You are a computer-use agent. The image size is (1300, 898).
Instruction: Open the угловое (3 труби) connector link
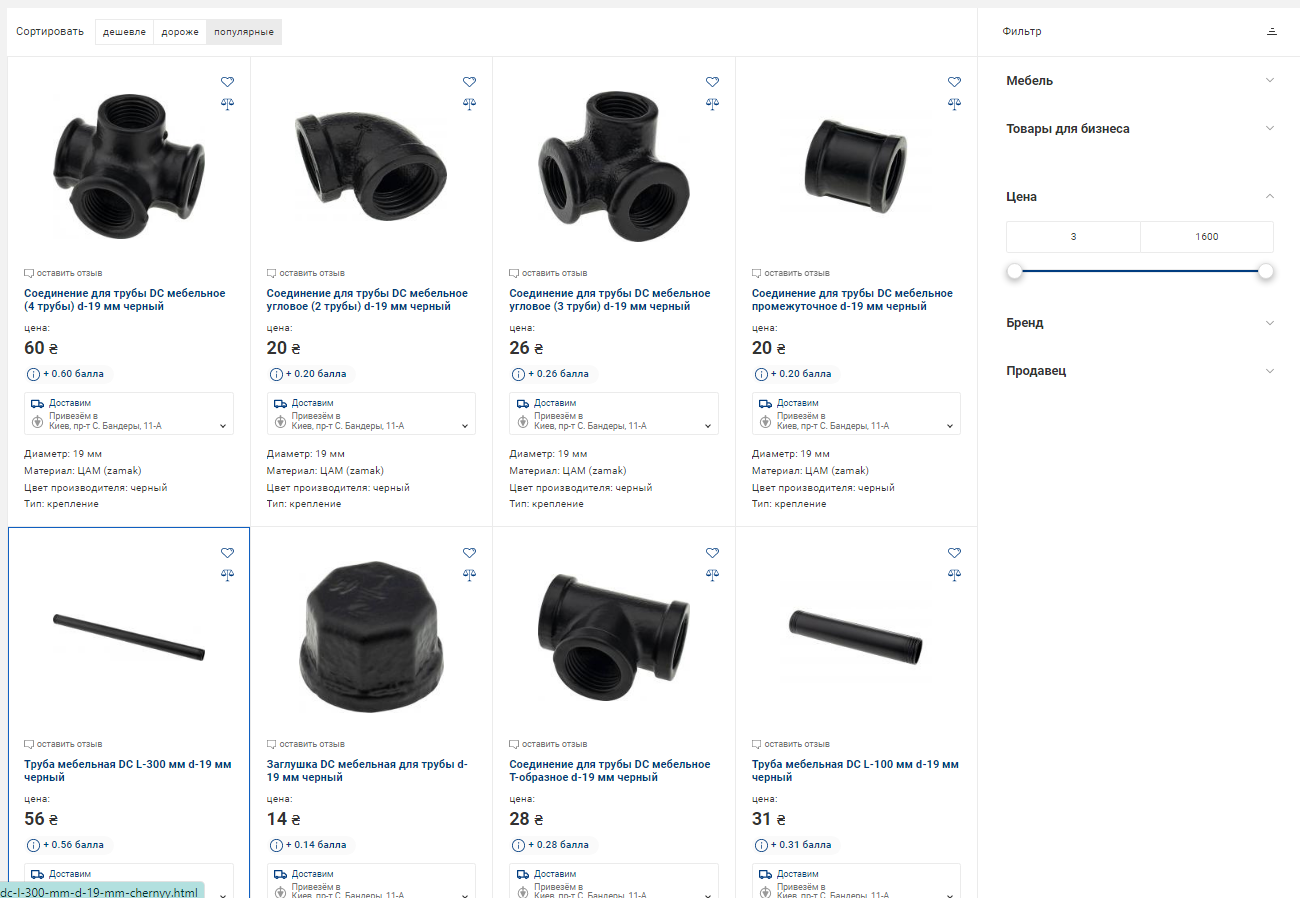point(610,300)
